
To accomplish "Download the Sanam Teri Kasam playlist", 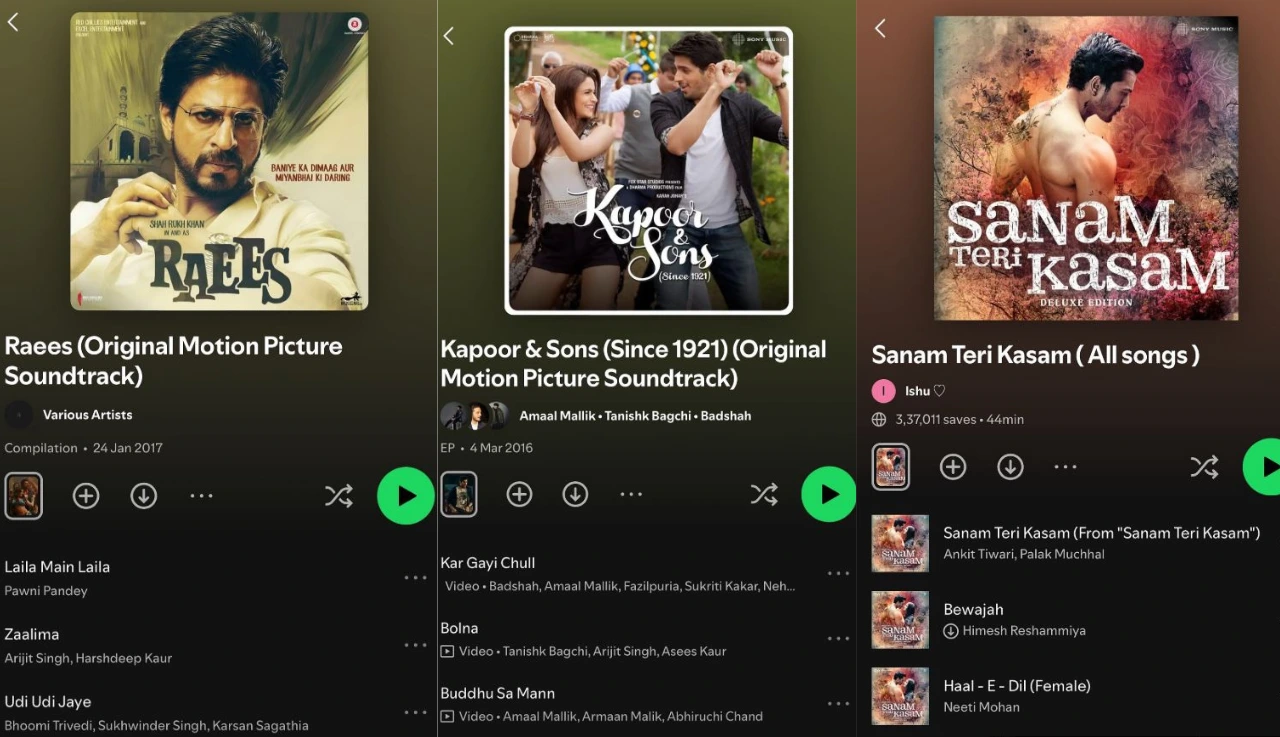I will pyautogui.click(x=1010, y=467).
